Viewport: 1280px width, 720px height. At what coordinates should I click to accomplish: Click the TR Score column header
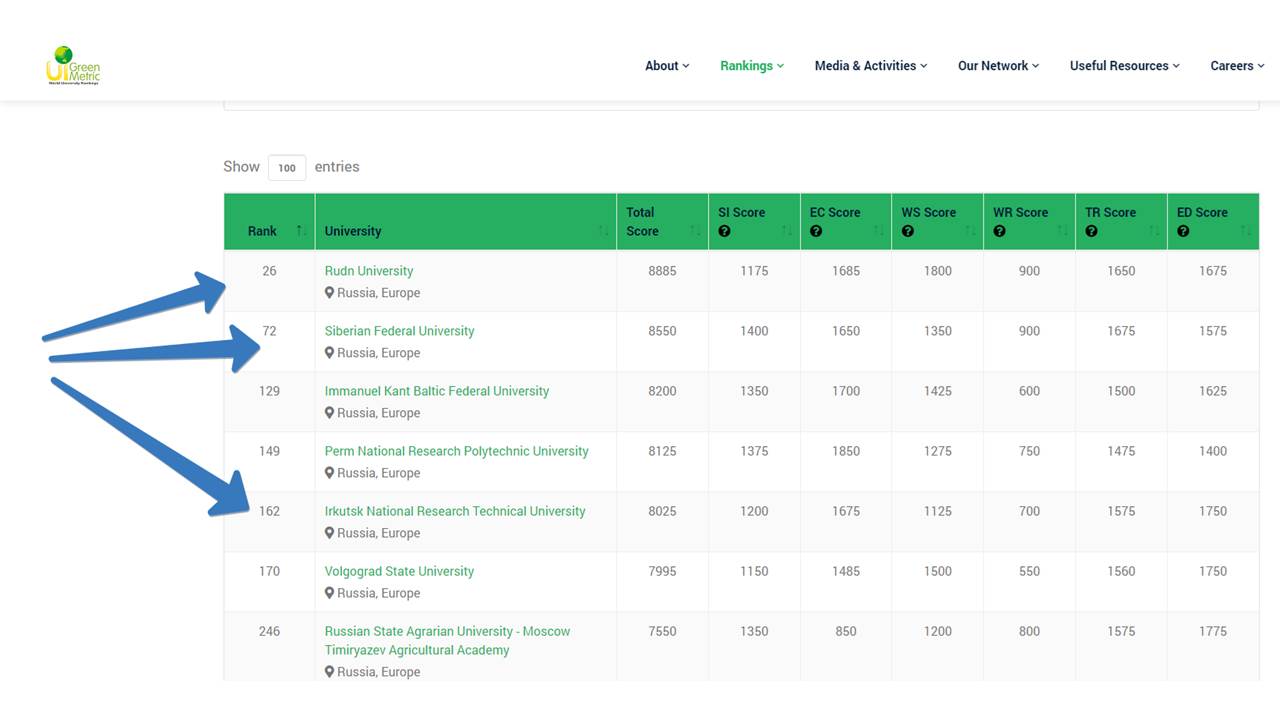1121,221
